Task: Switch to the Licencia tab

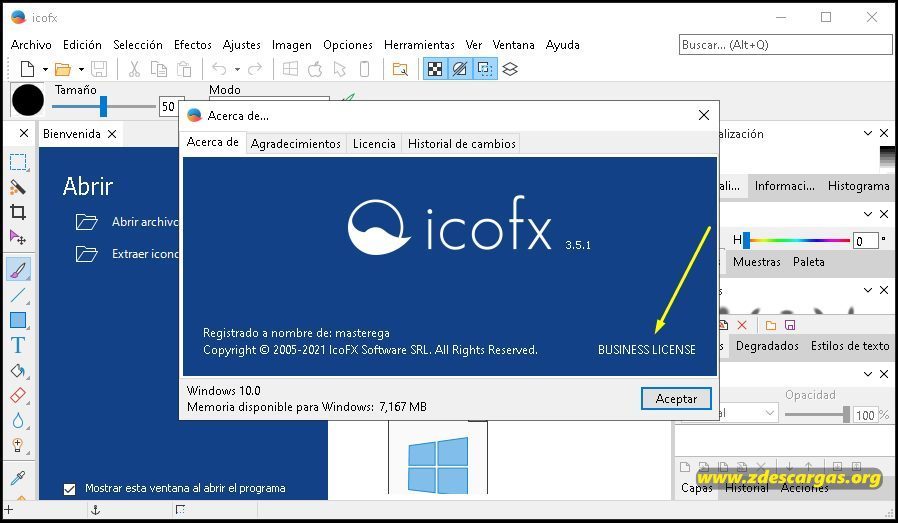Action: click(x=374, y=144)
